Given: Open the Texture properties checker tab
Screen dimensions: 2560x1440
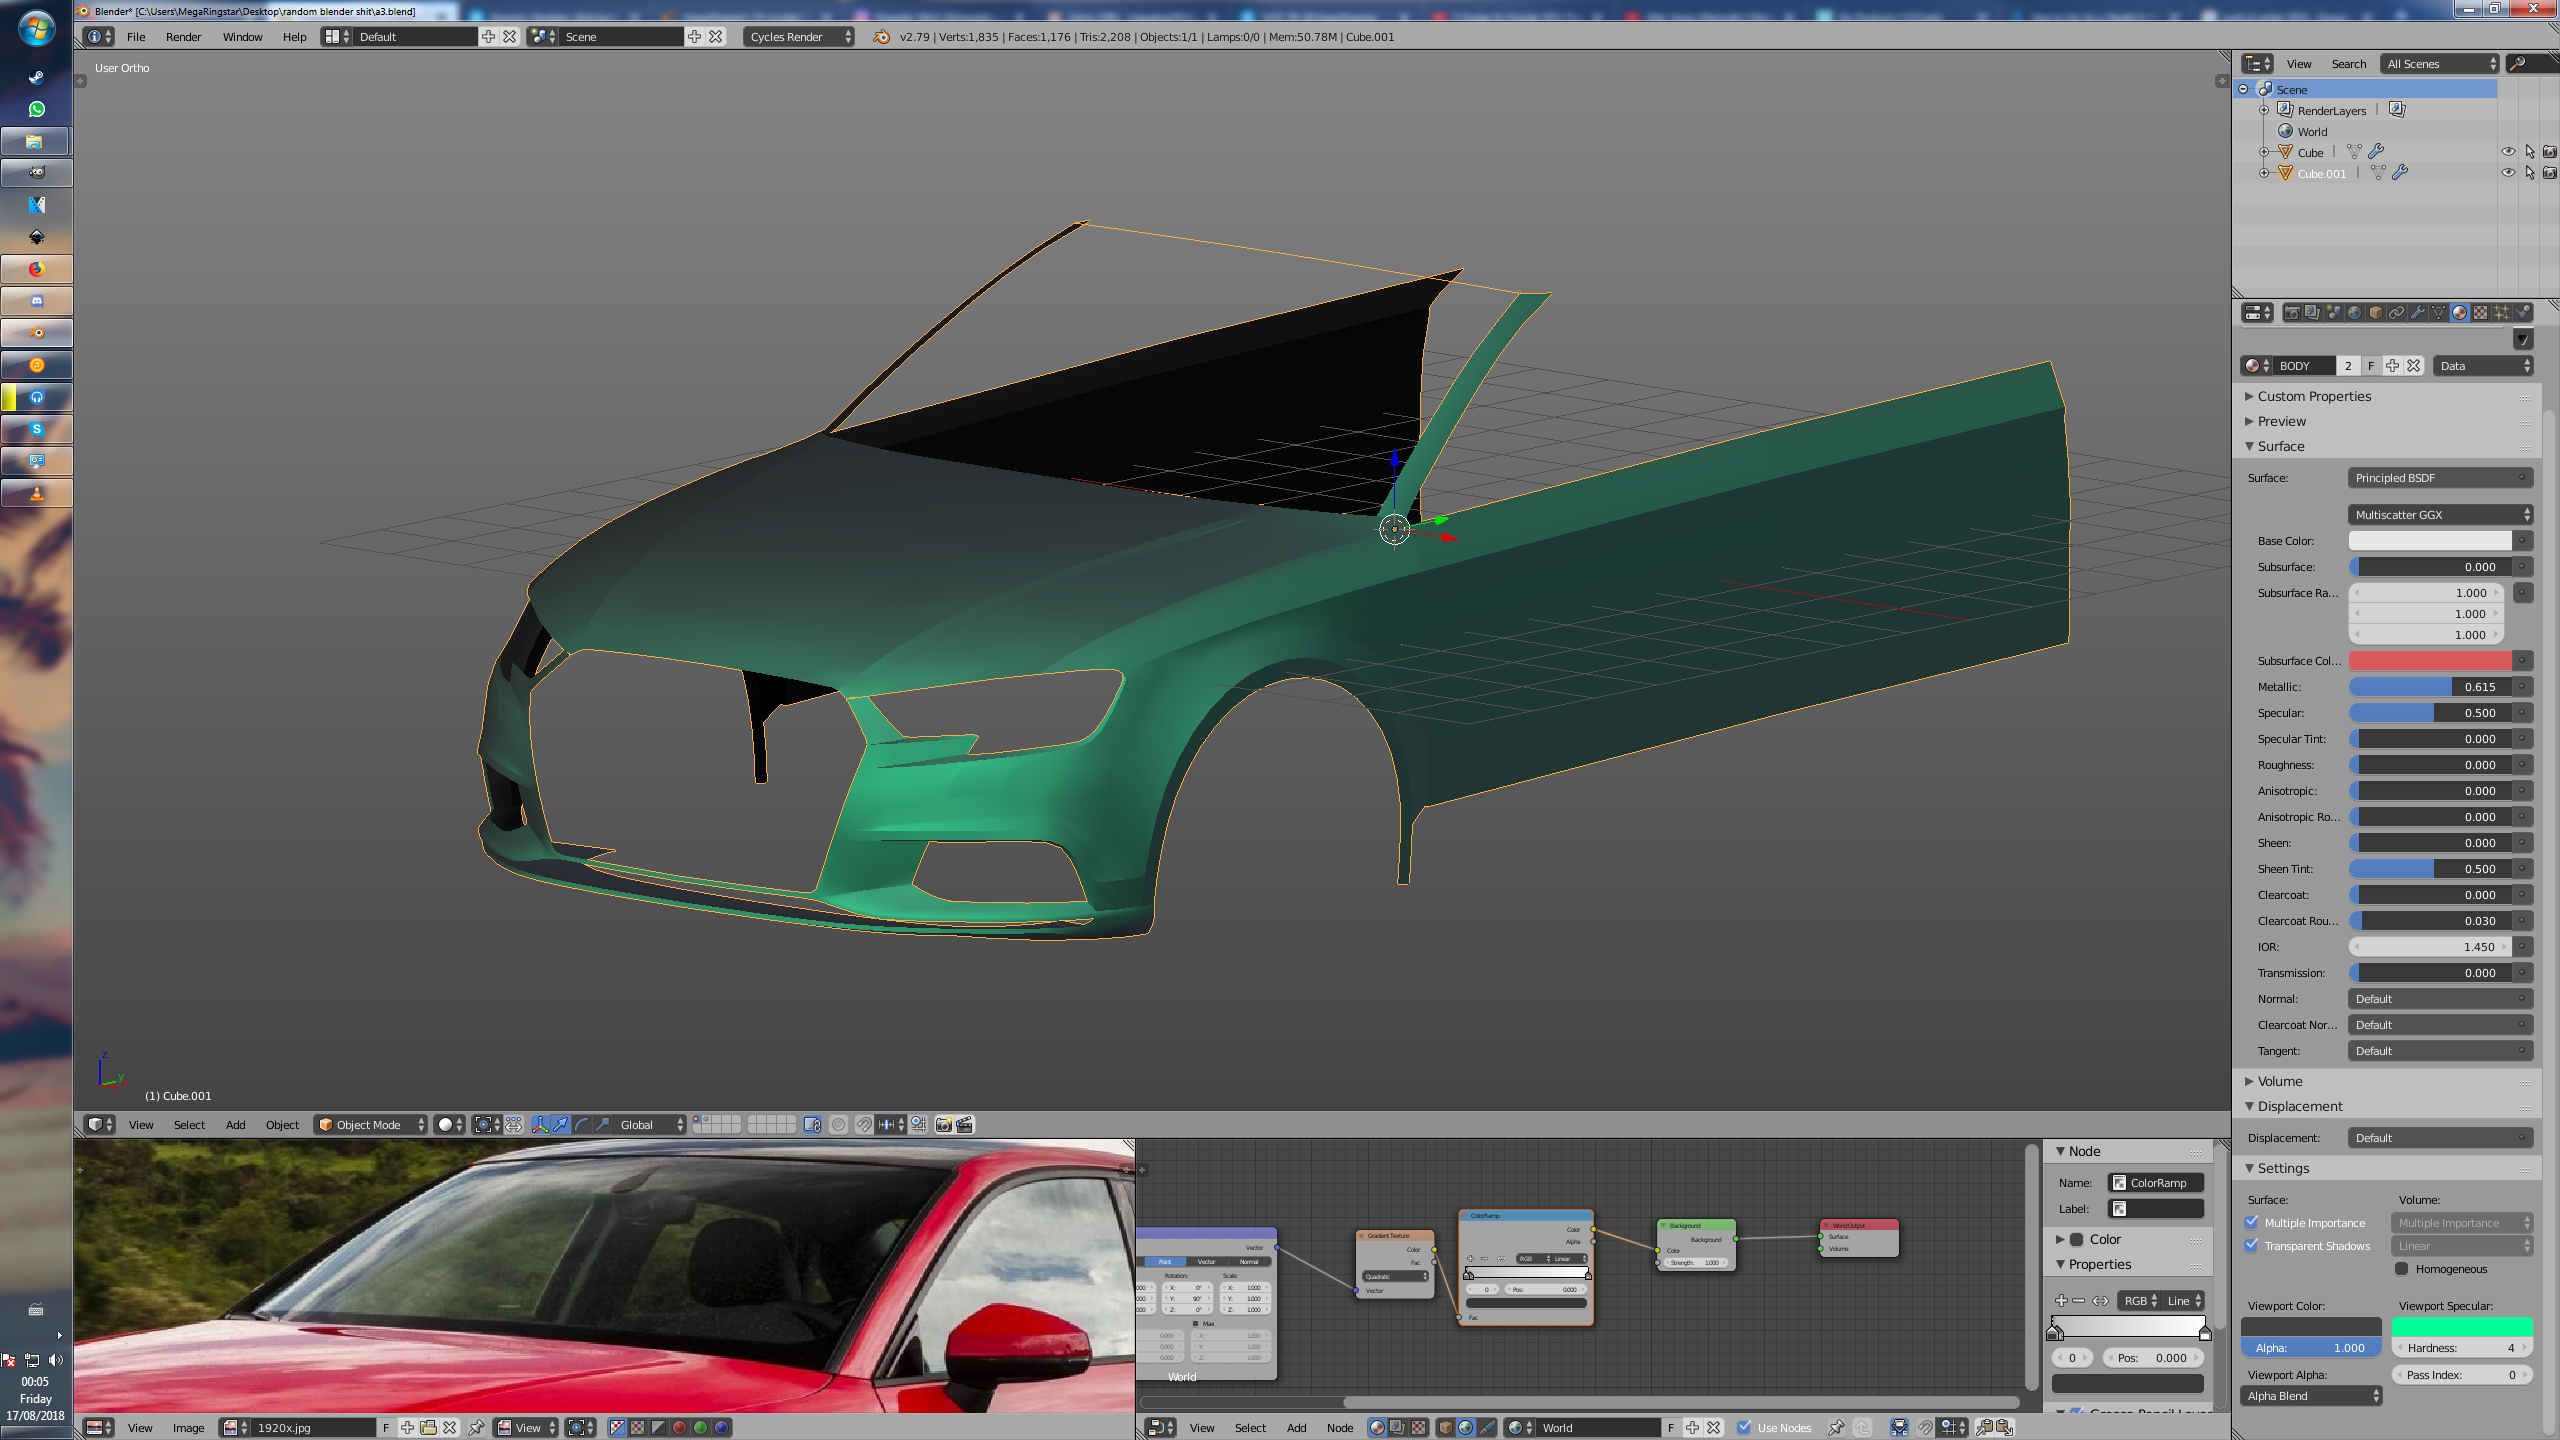Looking at the screenshot, I should (2480, 313).
